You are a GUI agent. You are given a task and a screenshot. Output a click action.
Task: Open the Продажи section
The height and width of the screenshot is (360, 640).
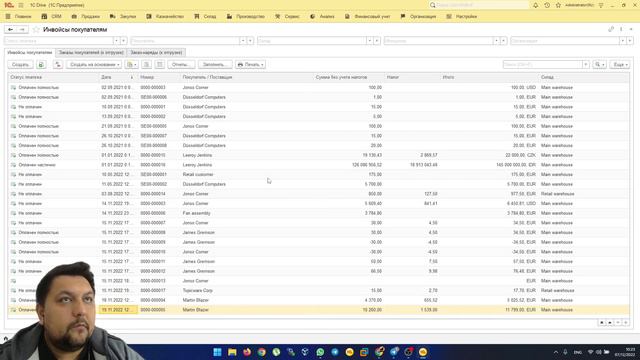(x=86, y=16)
